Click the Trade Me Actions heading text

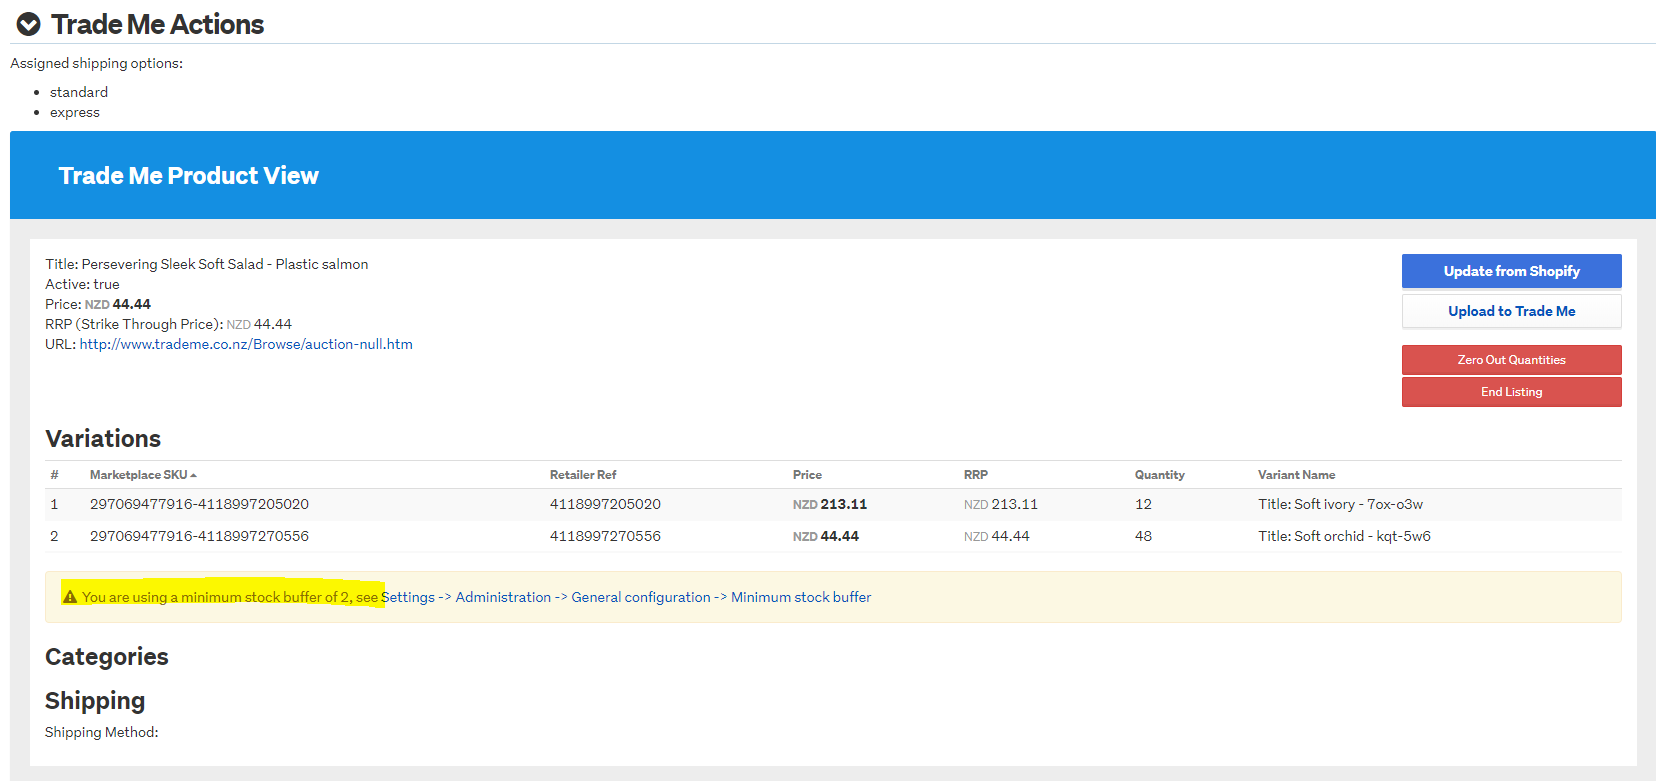(157, 24)
